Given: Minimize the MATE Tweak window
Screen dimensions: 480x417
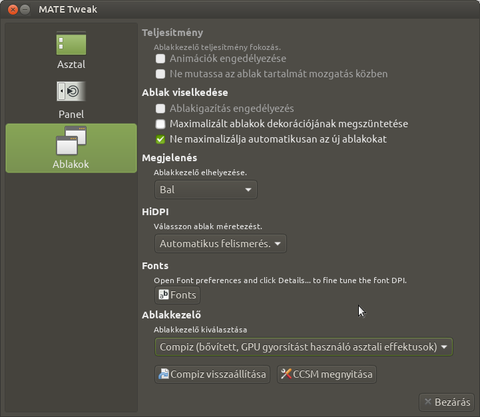Looking at the screenshot, I should [25, 10].
